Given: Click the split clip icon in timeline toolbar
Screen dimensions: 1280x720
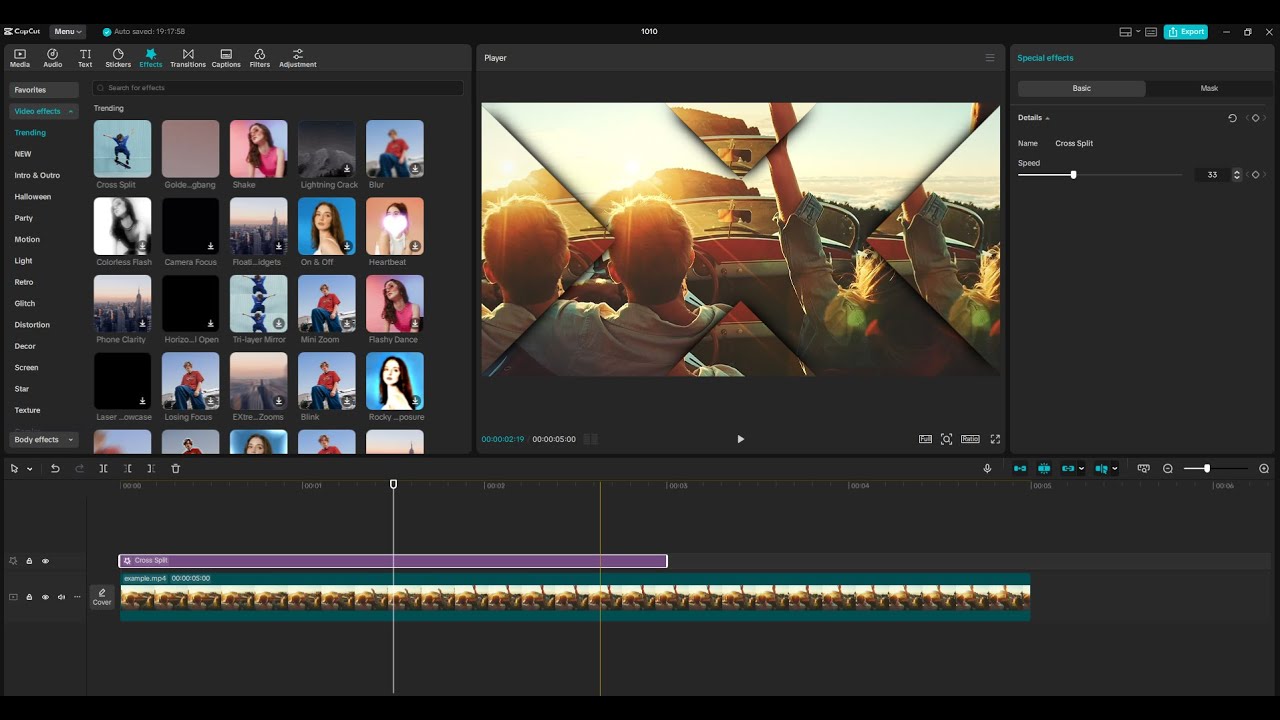Looking at the screenshot, I should [x=103, y=468].
